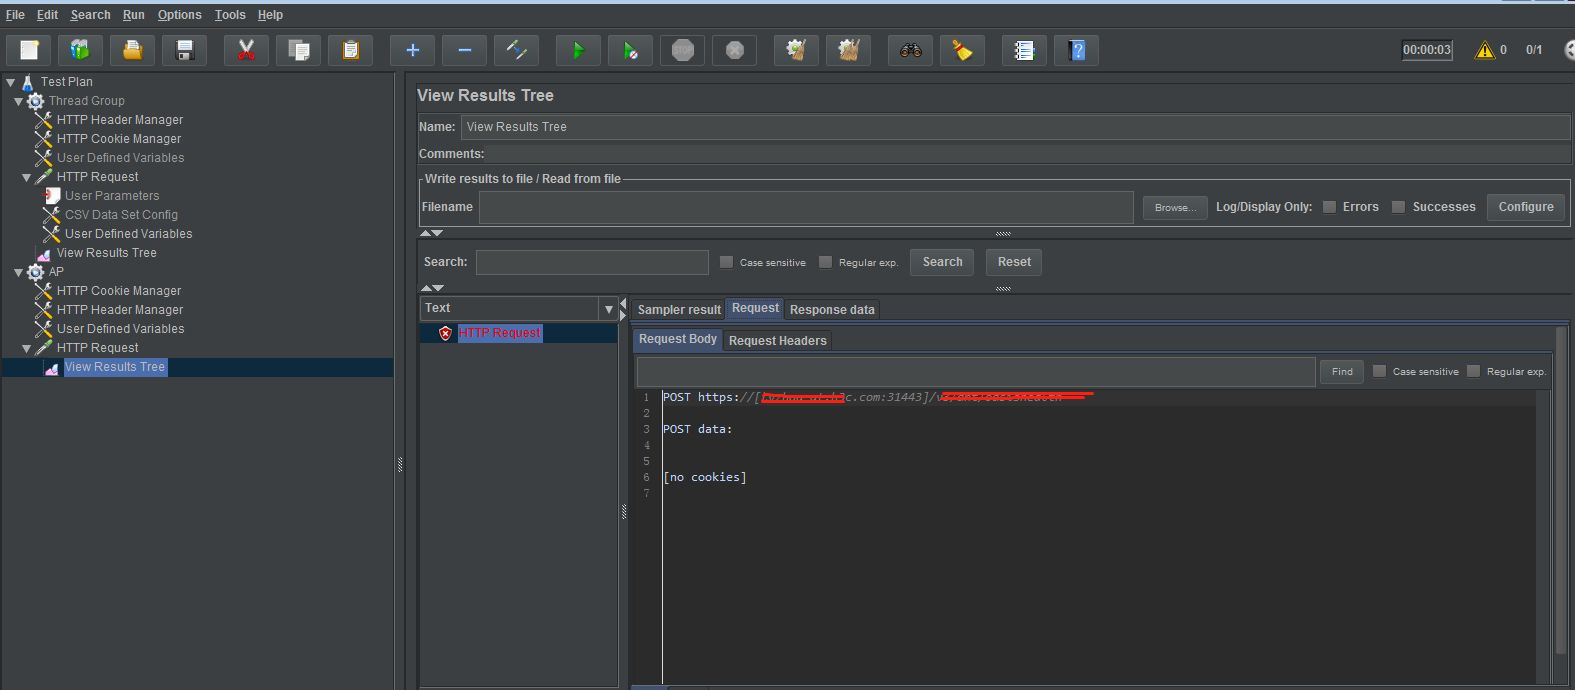Toggle Case sensitive for results search

point(727,262)
